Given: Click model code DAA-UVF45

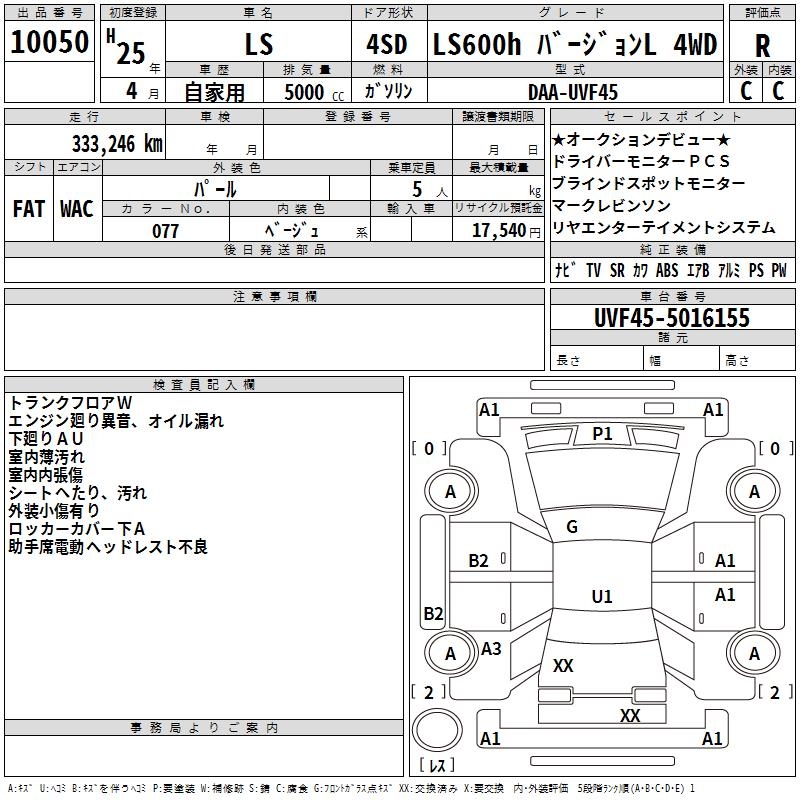Looking at the screenshot, I should [x=572, y=92].
